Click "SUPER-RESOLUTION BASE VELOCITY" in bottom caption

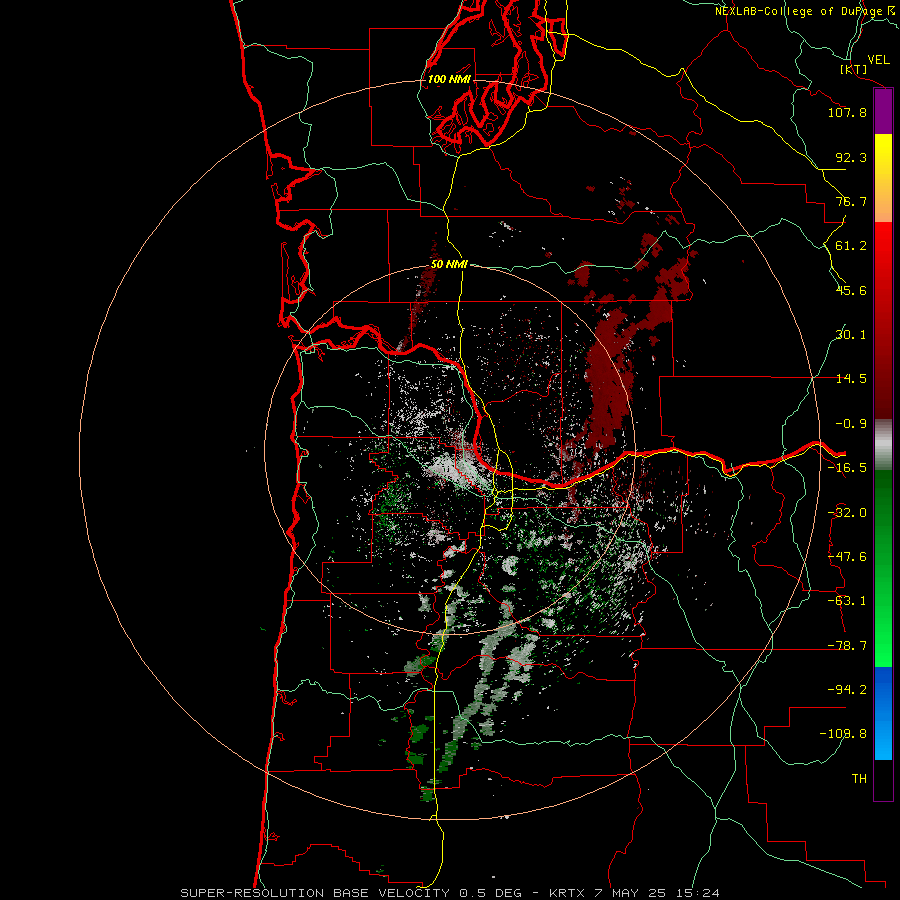[x=315, y=893]
